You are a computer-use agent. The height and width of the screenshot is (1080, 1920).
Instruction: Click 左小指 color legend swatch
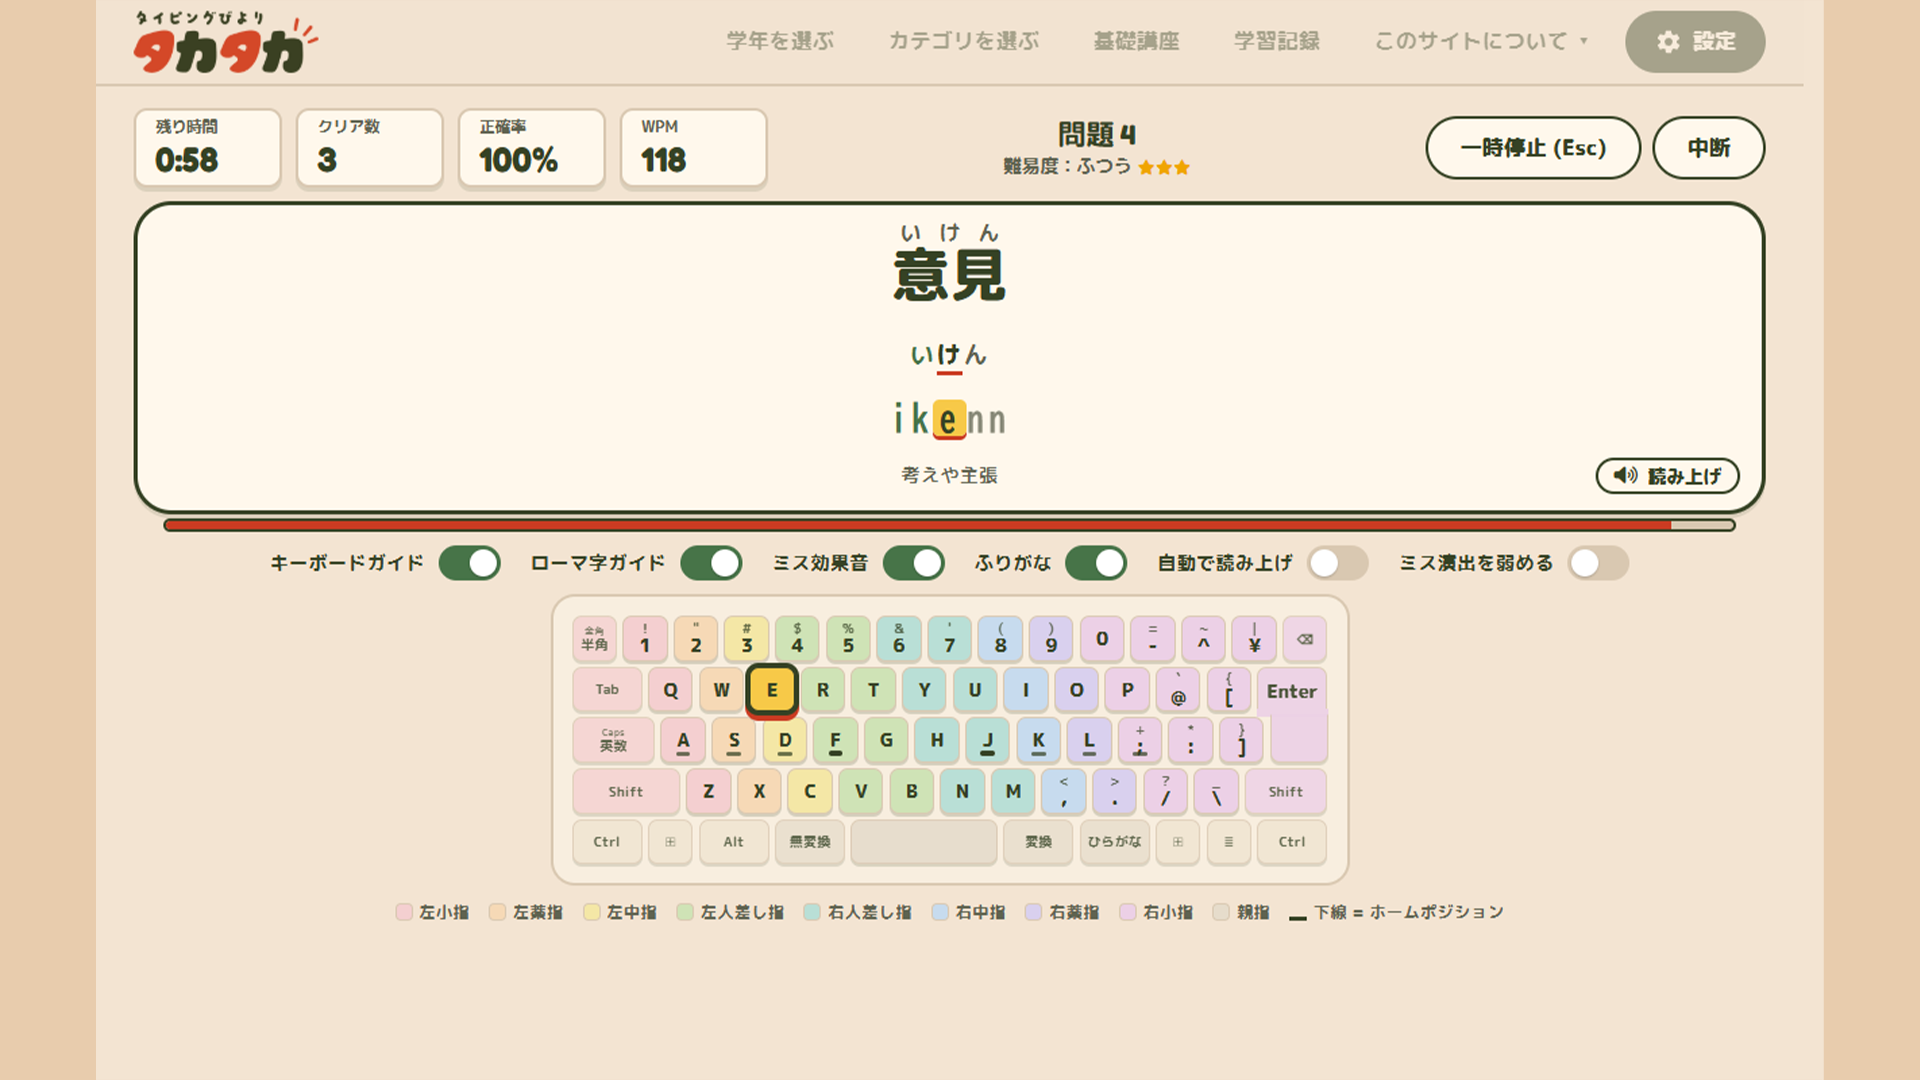(404, 912)
